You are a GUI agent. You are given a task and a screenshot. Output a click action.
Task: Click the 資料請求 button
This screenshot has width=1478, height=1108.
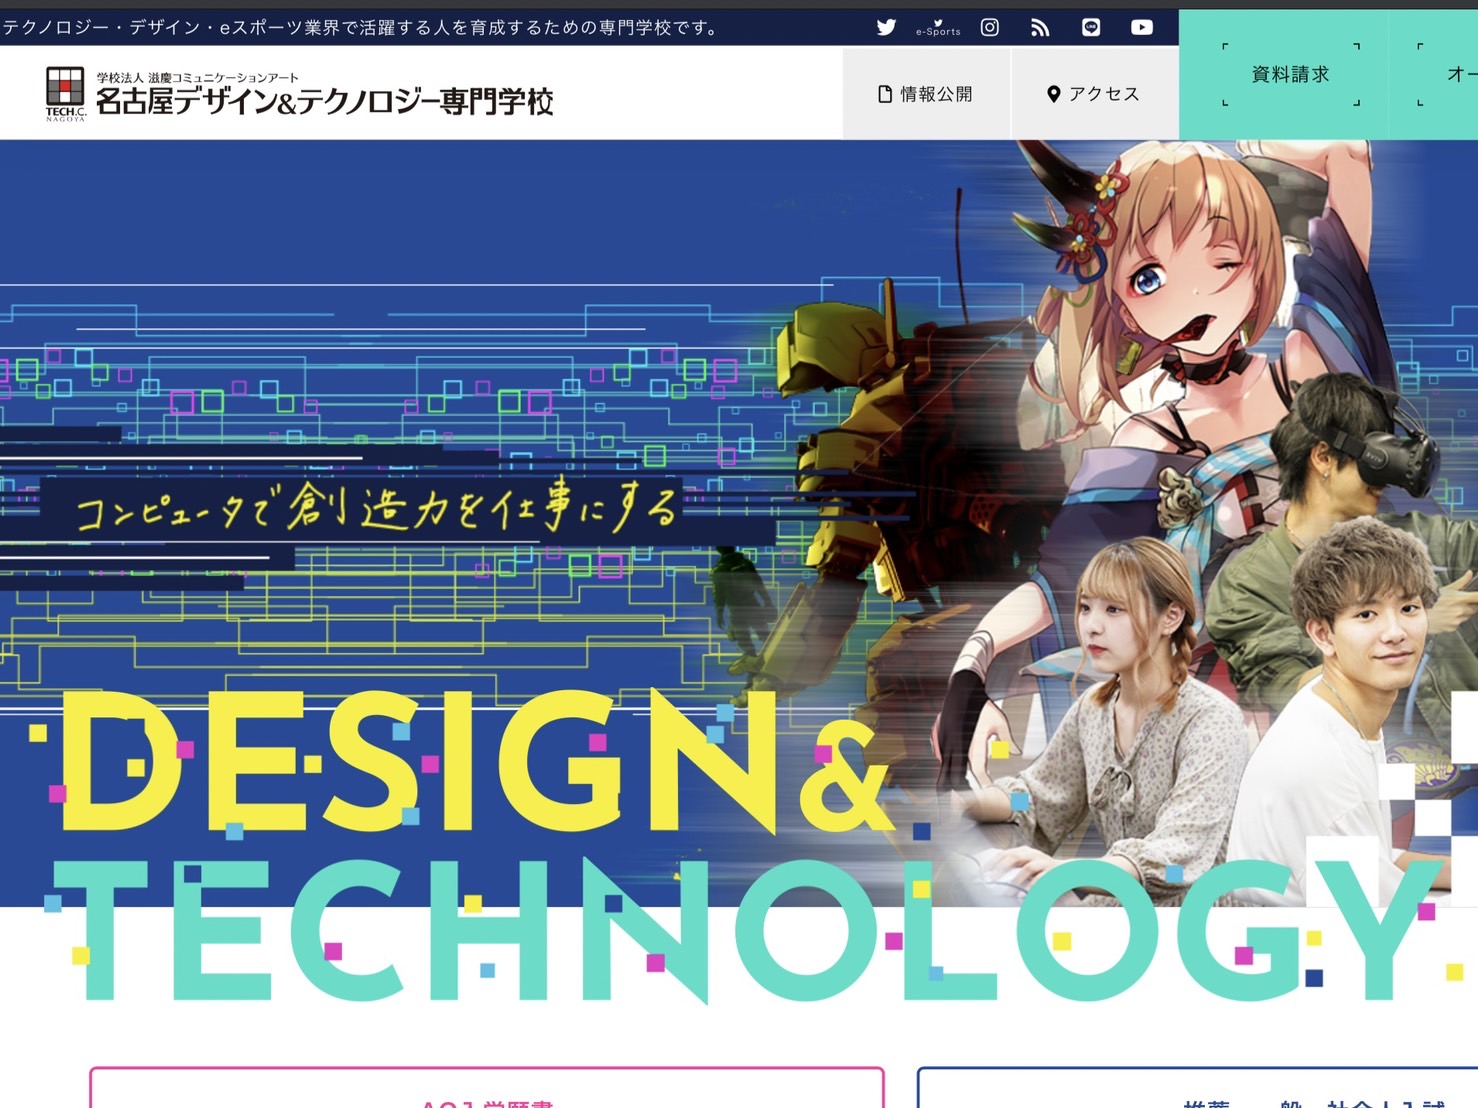(1290, 75)
